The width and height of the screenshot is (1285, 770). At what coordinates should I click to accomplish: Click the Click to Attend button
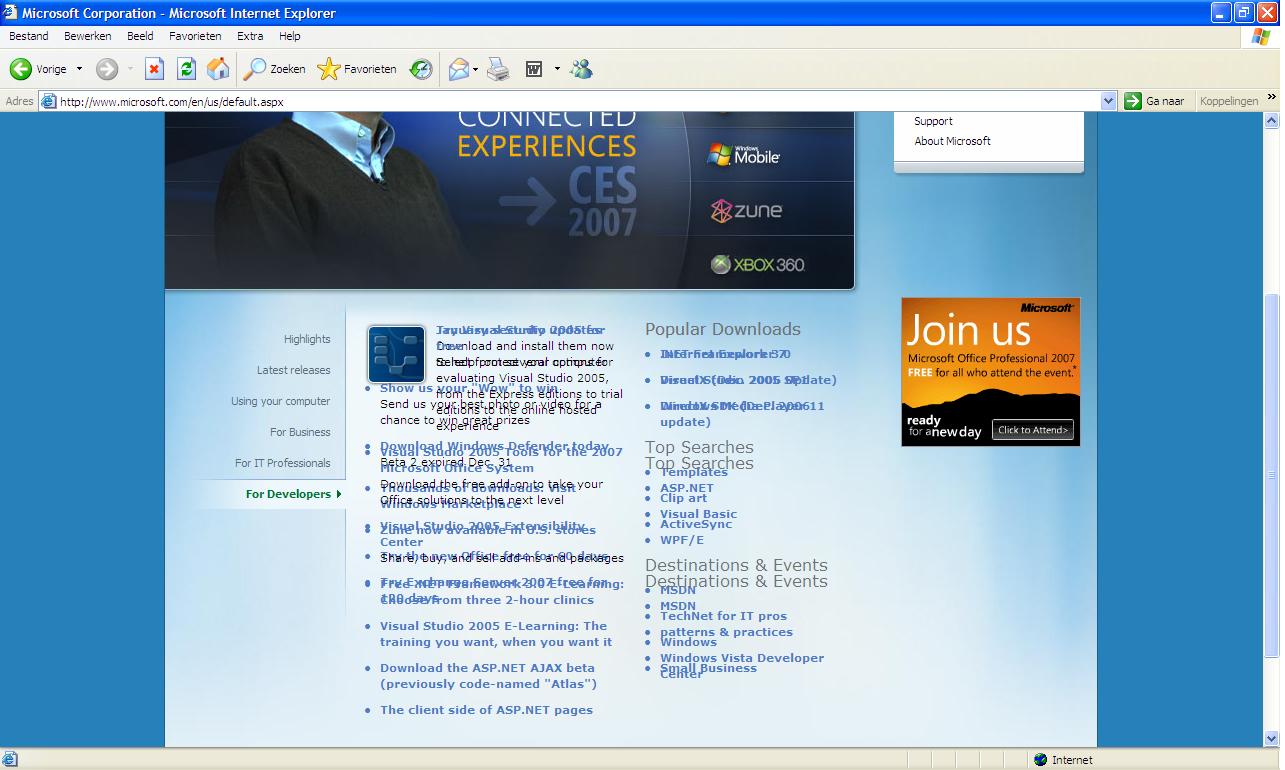click(x=1033, y=430)
